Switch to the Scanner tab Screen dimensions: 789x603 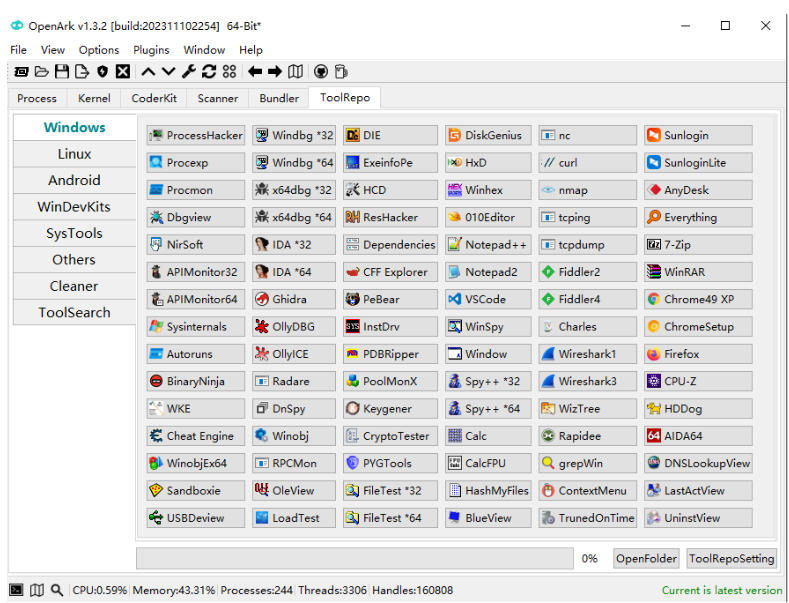tap(217, 98)
